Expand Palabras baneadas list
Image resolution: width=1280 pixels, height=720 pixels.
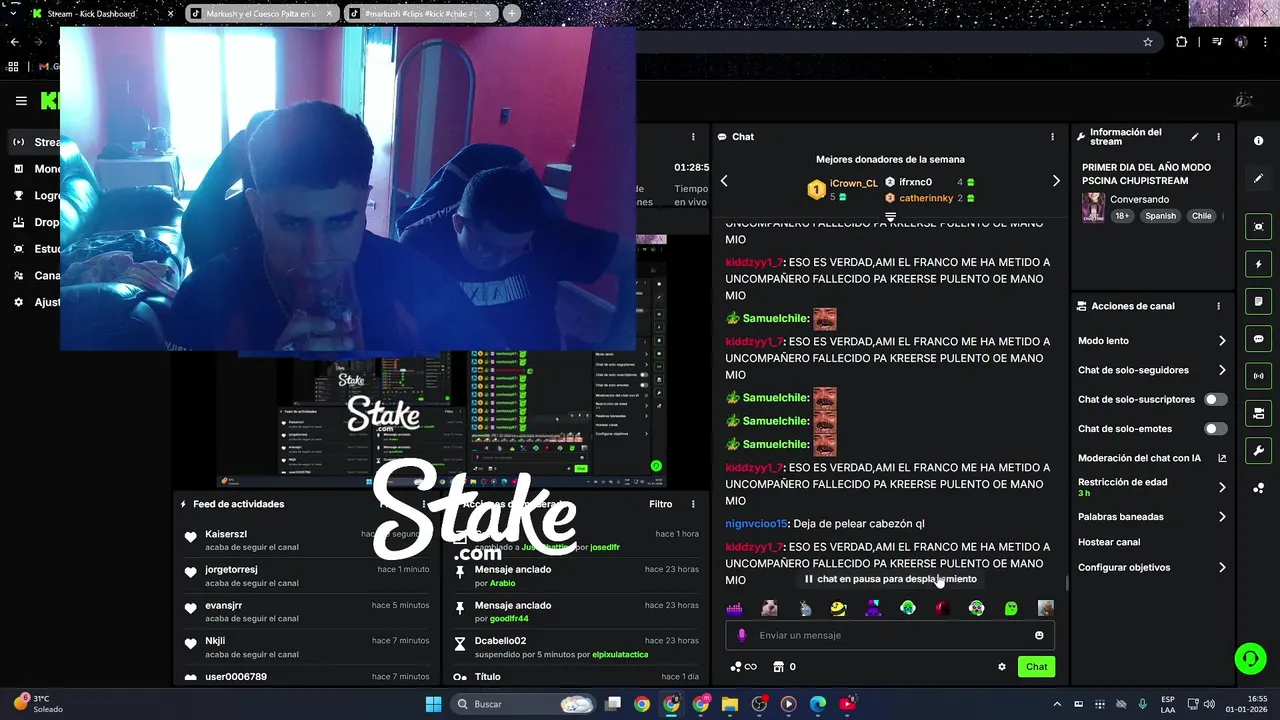[x=1222, y=517]
